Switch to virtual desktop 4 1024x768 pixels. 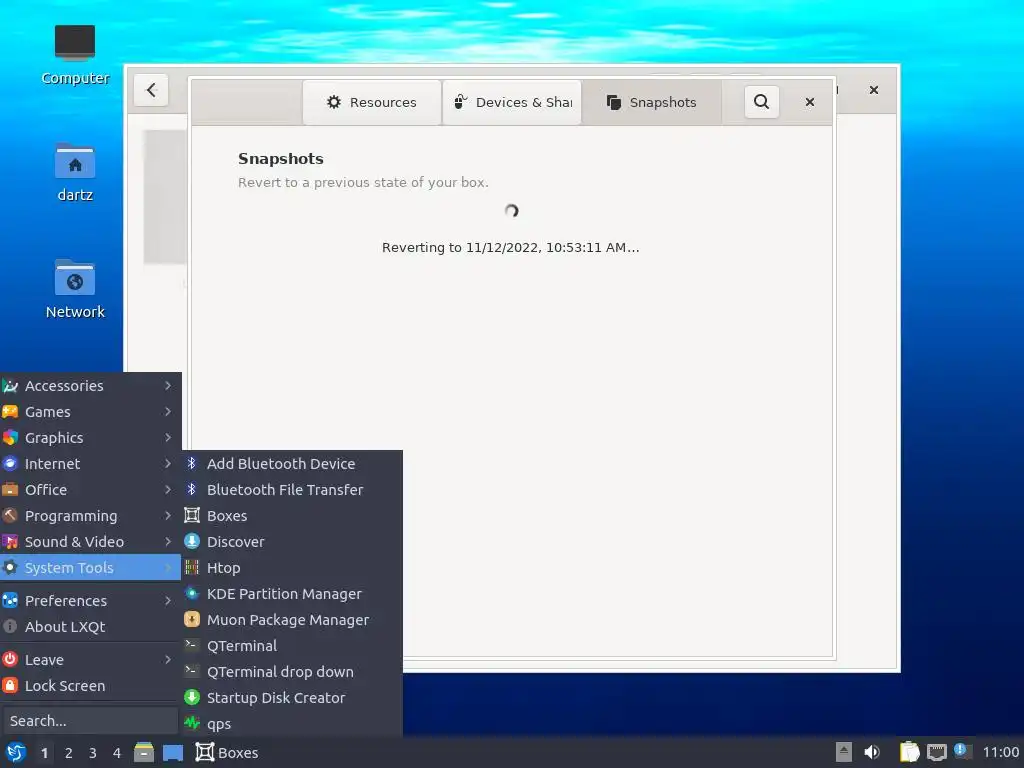(x=117, y=753)
